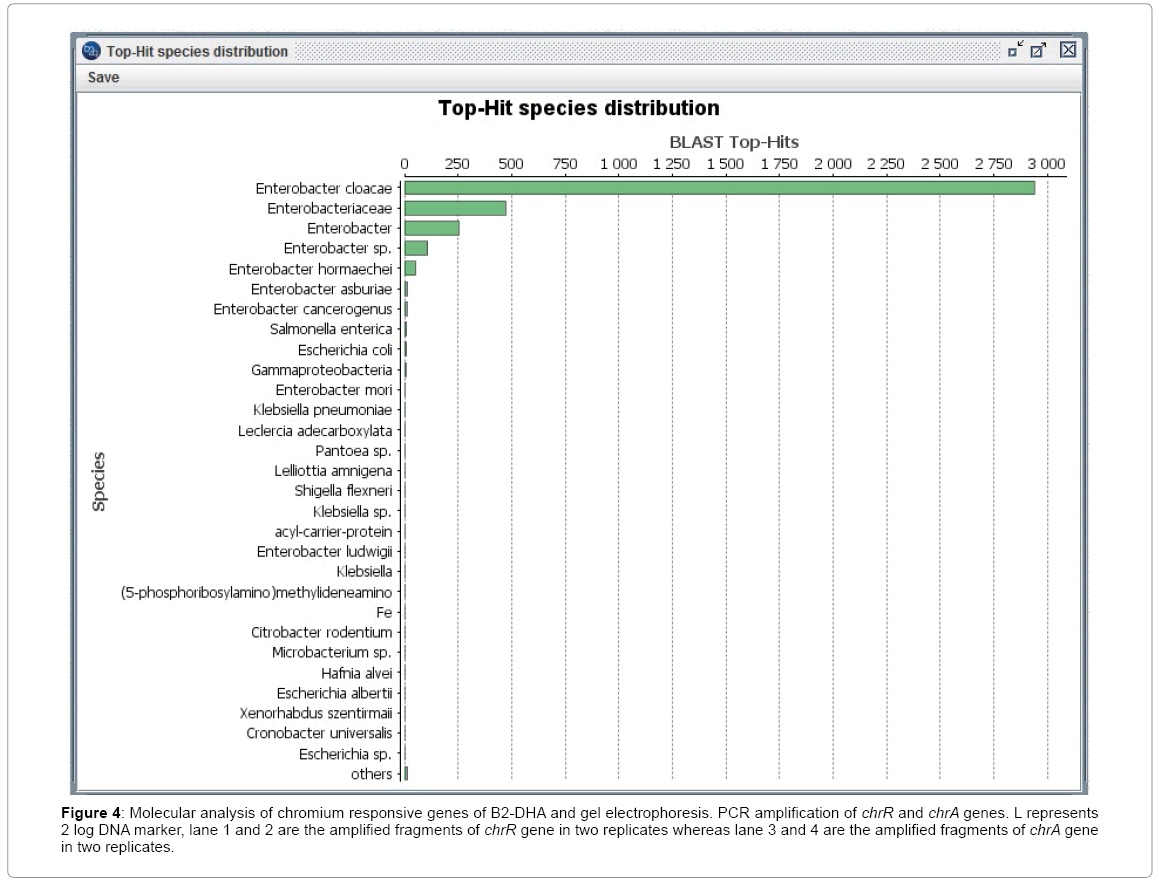
Task: Click the Salmonella enterica species label
Action: [x=331, y=329]
